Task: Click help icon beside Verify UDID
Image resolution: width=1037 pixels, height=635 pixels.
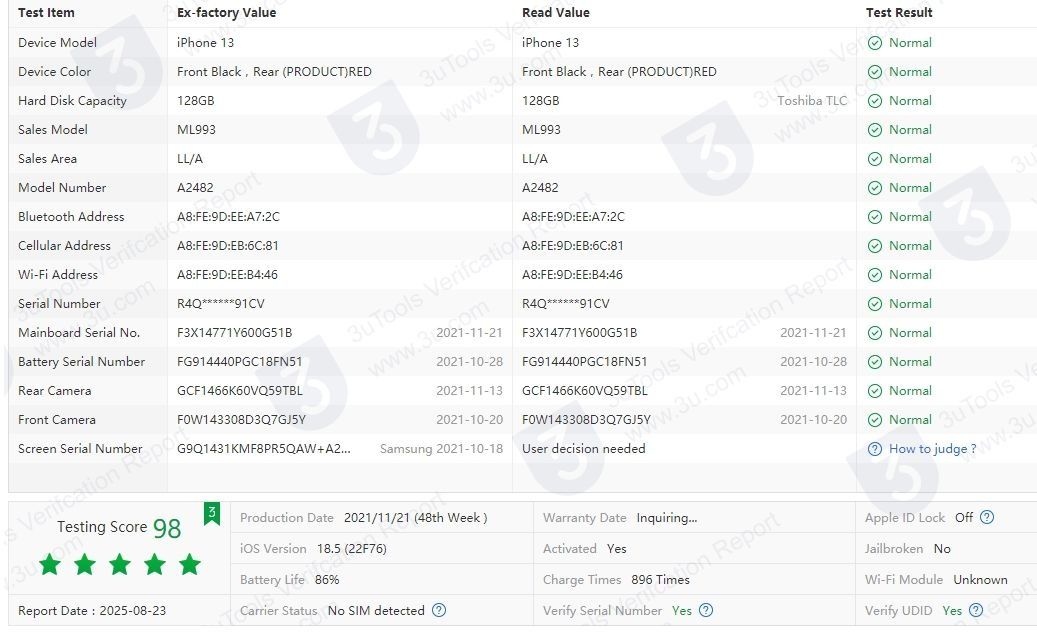Action: pyautogui.click(x=975, y=610)
